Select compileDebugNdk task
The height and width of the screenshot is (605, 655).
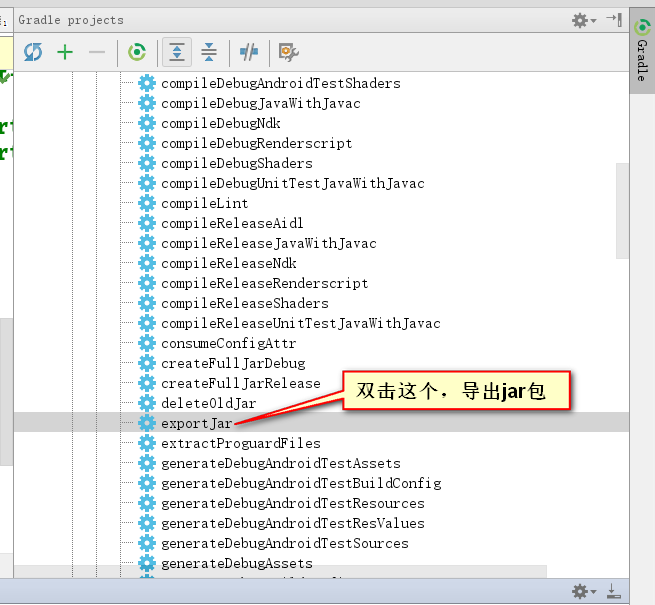coord(221,123)
